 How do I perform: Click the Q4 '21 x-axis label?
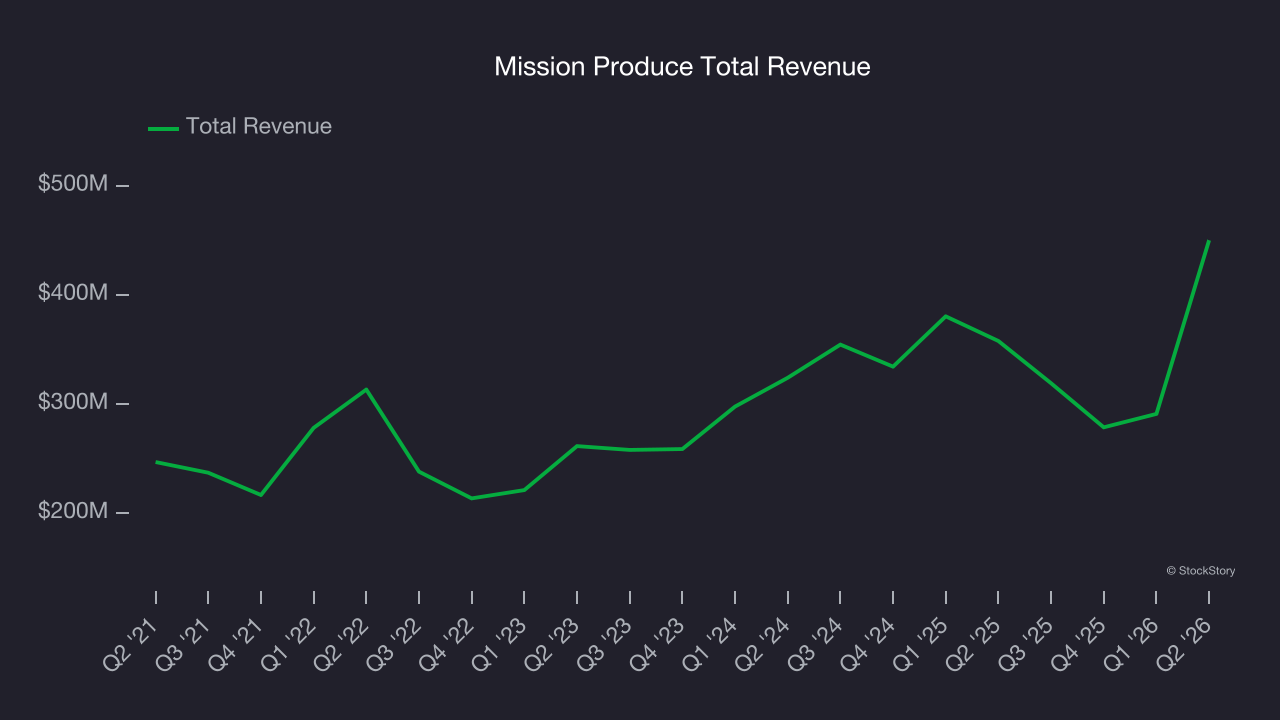coord(237,644)
